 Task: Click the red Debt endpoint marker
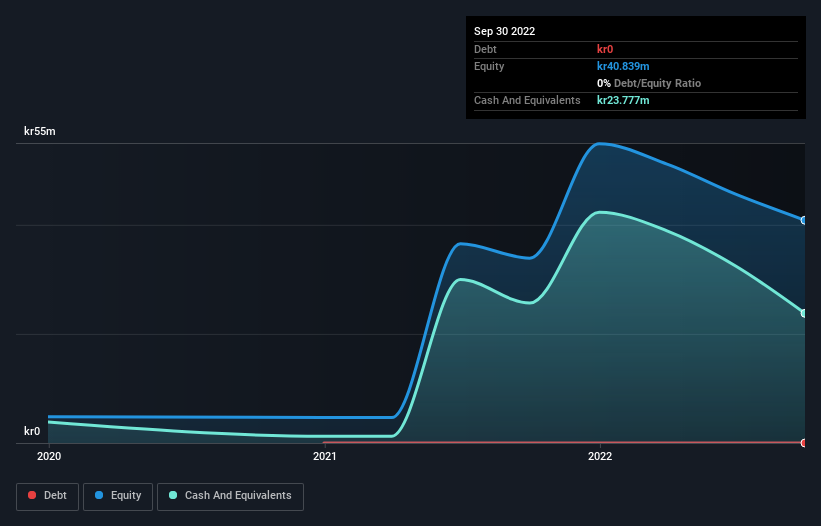click(x=804, y=443)
